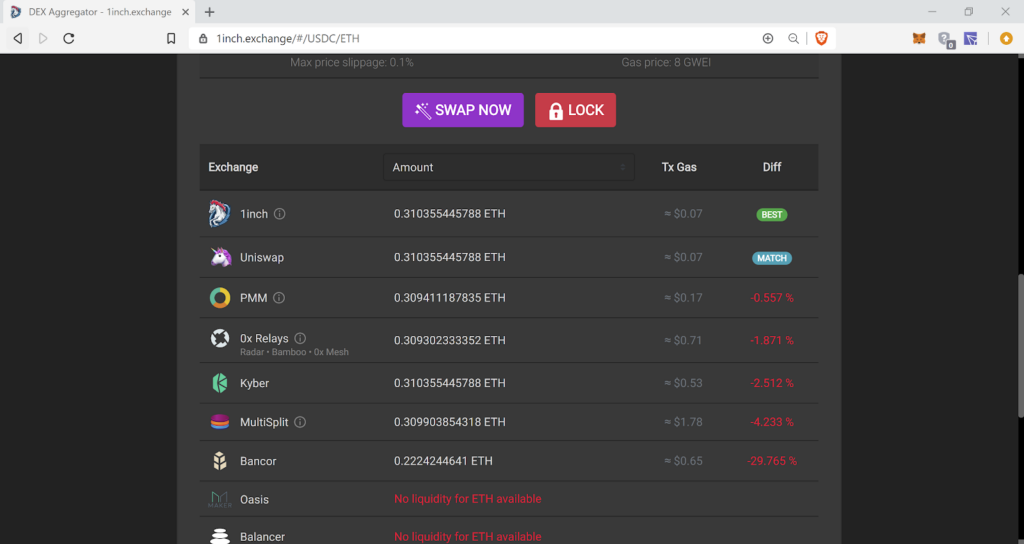1024x544 pixels.
Task: Click the Kyber exchange icon
Action: [x=220, y=383]
